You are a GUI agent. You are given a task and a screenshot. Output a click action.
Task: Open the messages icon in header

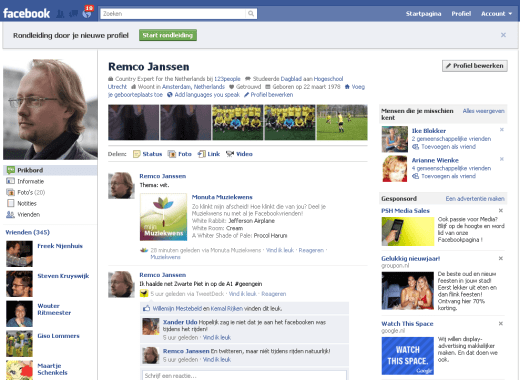(x=73, y=14)
